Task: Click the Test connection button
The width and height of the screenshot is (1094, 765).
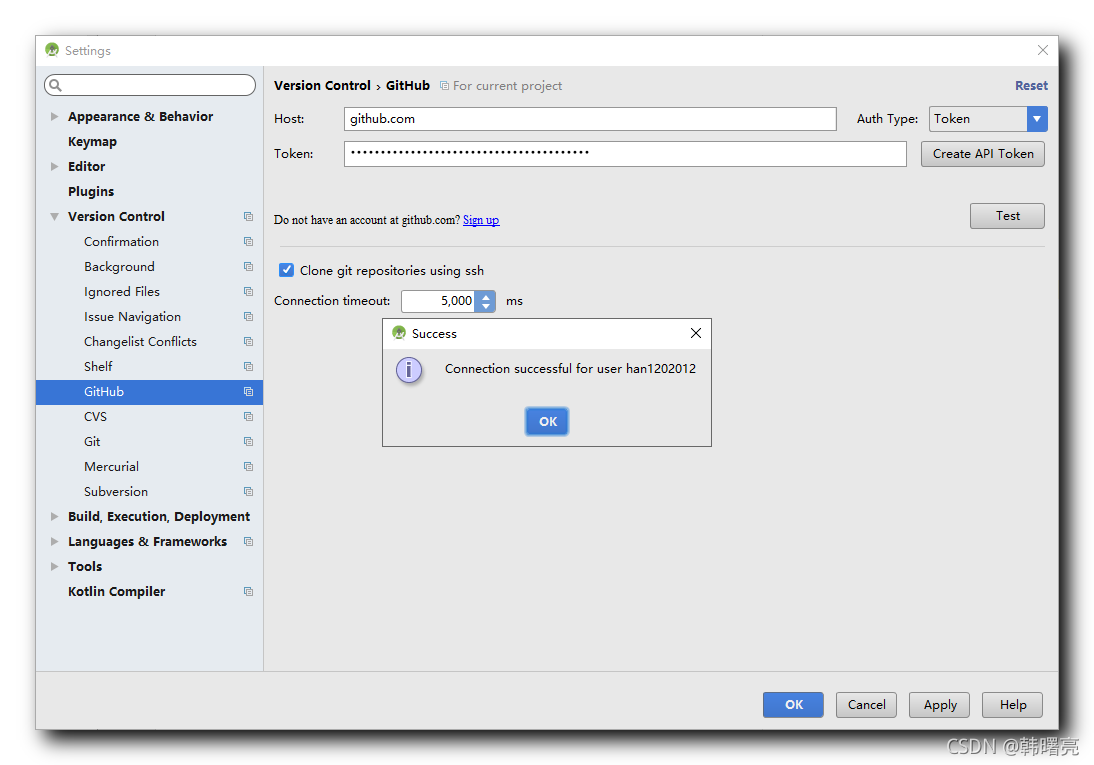Action: click(x=1007, y=216)
